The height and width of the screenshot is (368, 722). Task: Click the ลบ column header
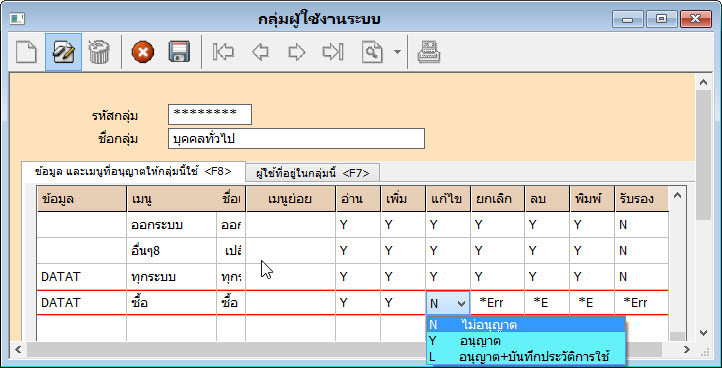point(547,199)
